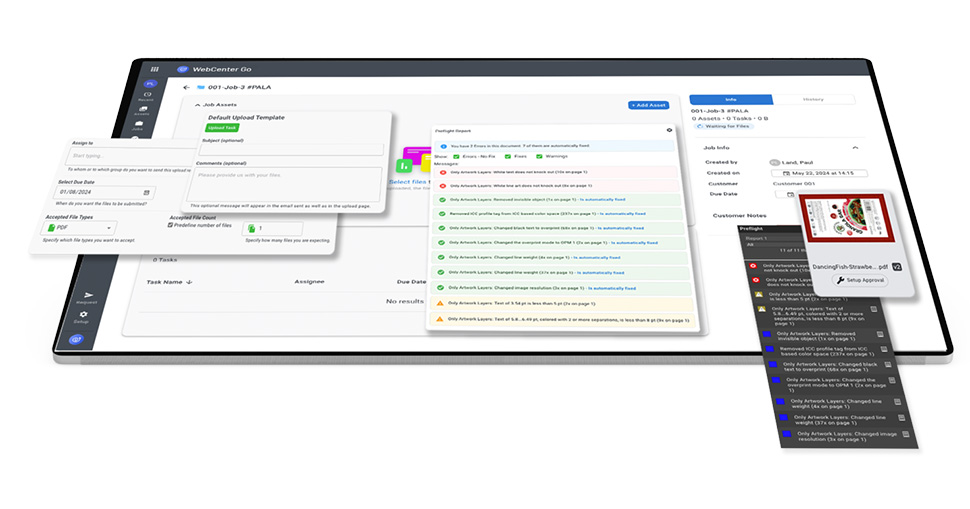Uncheck the Errors - No Fix filter
This screenshot has width=970, height=509.
(457, 156)
